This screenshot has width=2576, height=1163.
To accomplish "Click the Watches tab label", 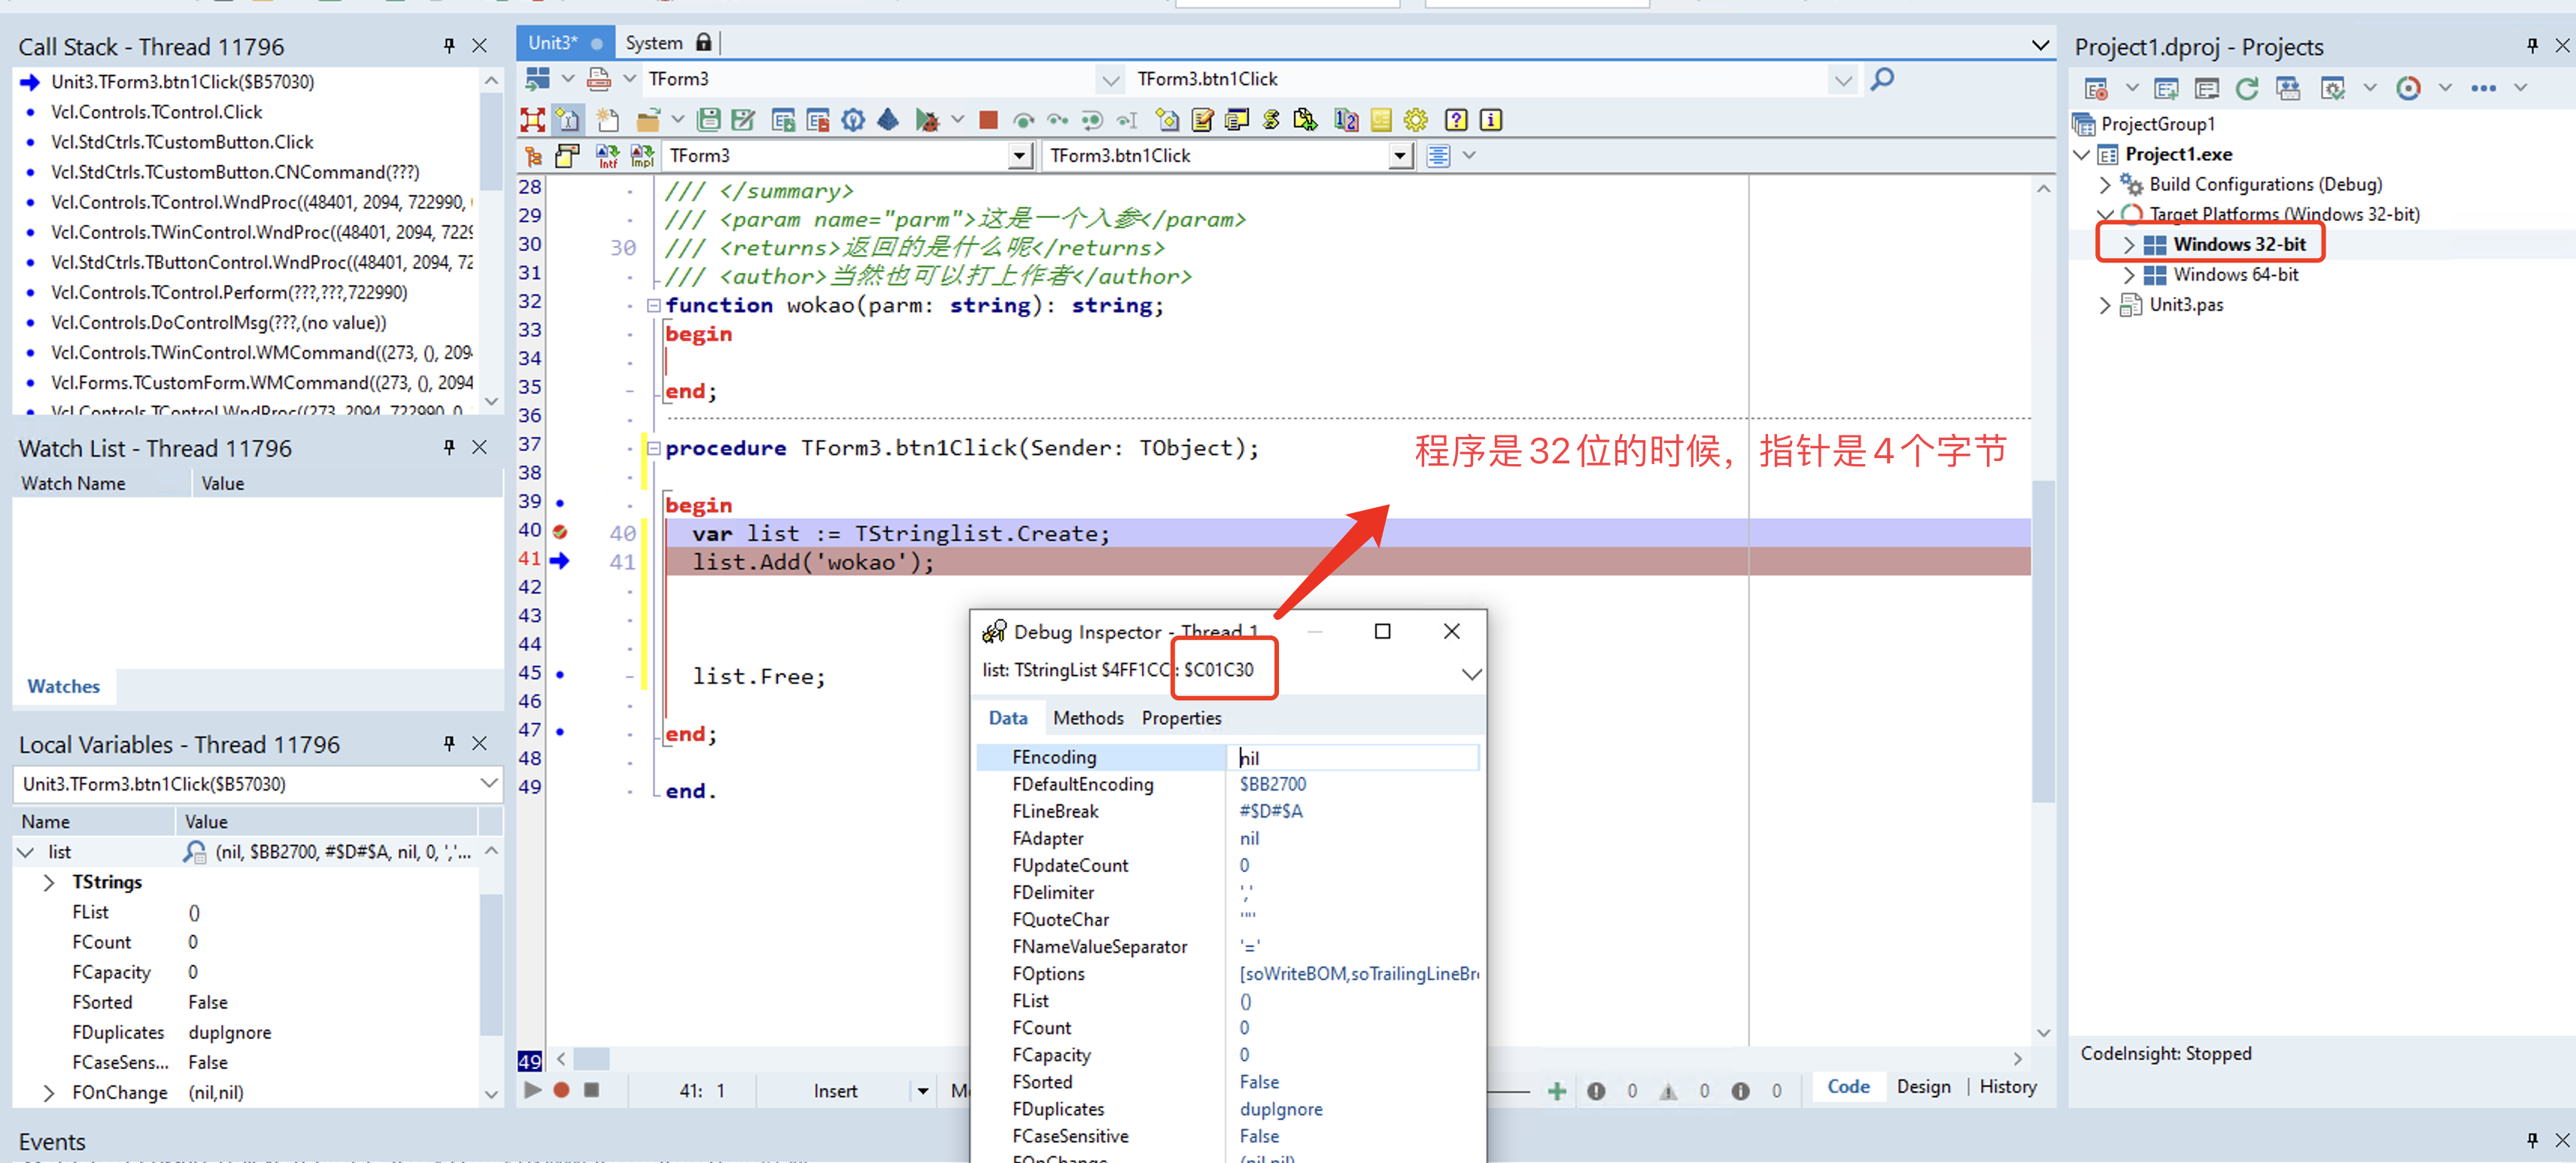I will coord(63,686).
